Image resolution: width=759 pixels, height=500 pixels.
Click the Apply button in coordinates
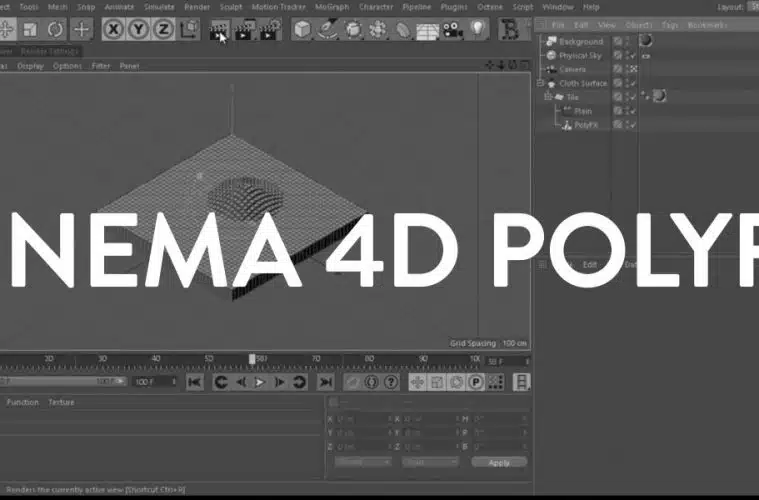498,462
